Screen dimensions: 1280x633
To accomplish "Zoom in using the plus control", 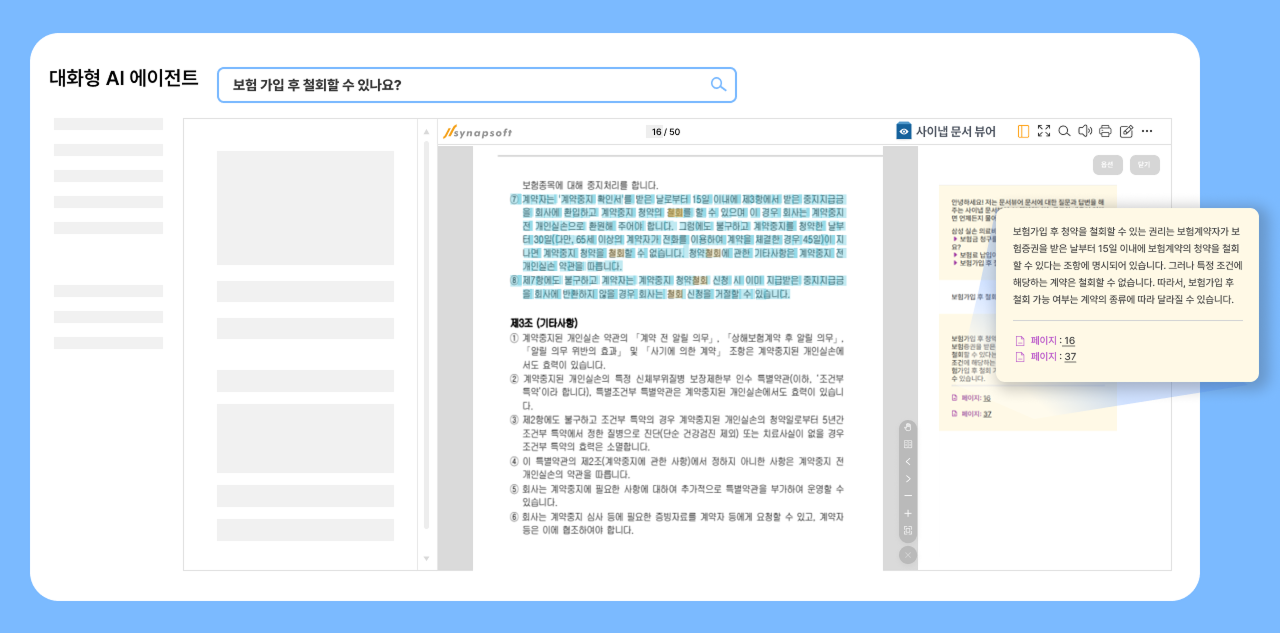I will pos(908,512).
